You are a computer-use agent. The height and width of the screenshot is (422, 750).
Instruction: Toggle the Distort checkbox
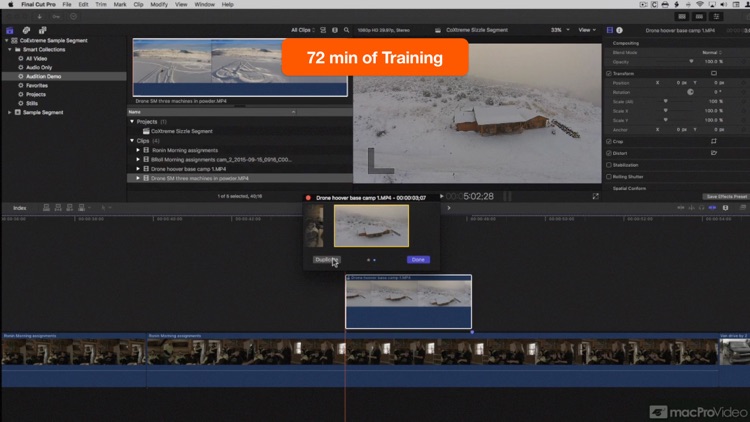click(x=609, y=153)
